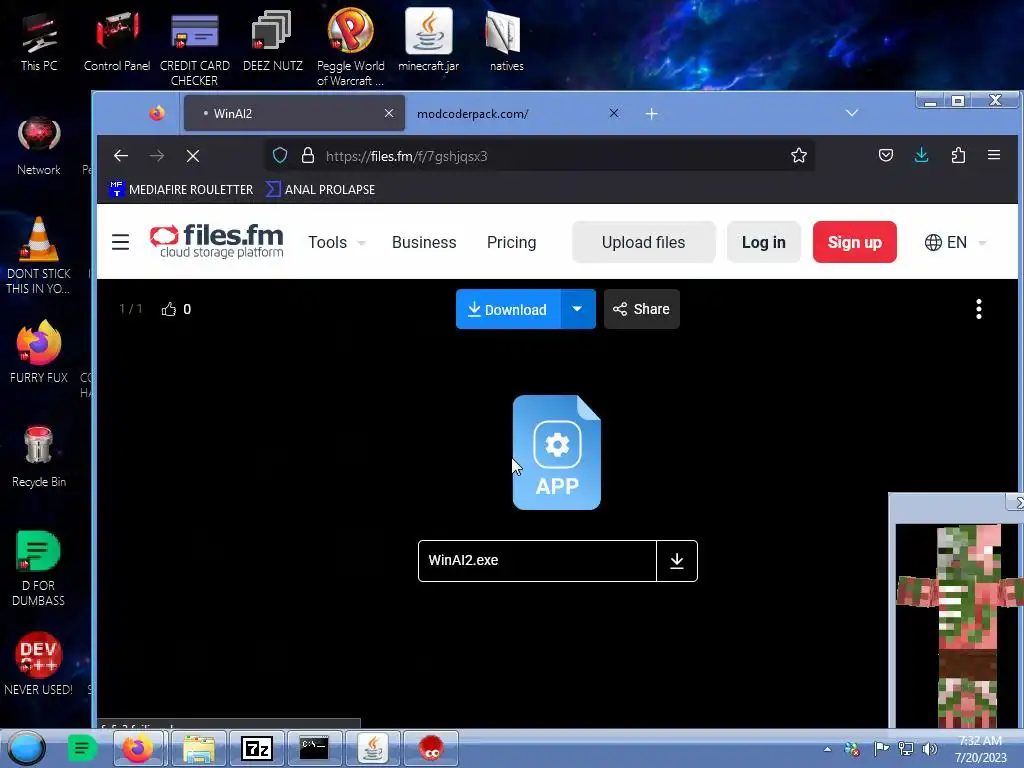Click the taskbar clock showing 7:32 AM
Screen dimensions: 1024x768
click(x=980, y=749)
